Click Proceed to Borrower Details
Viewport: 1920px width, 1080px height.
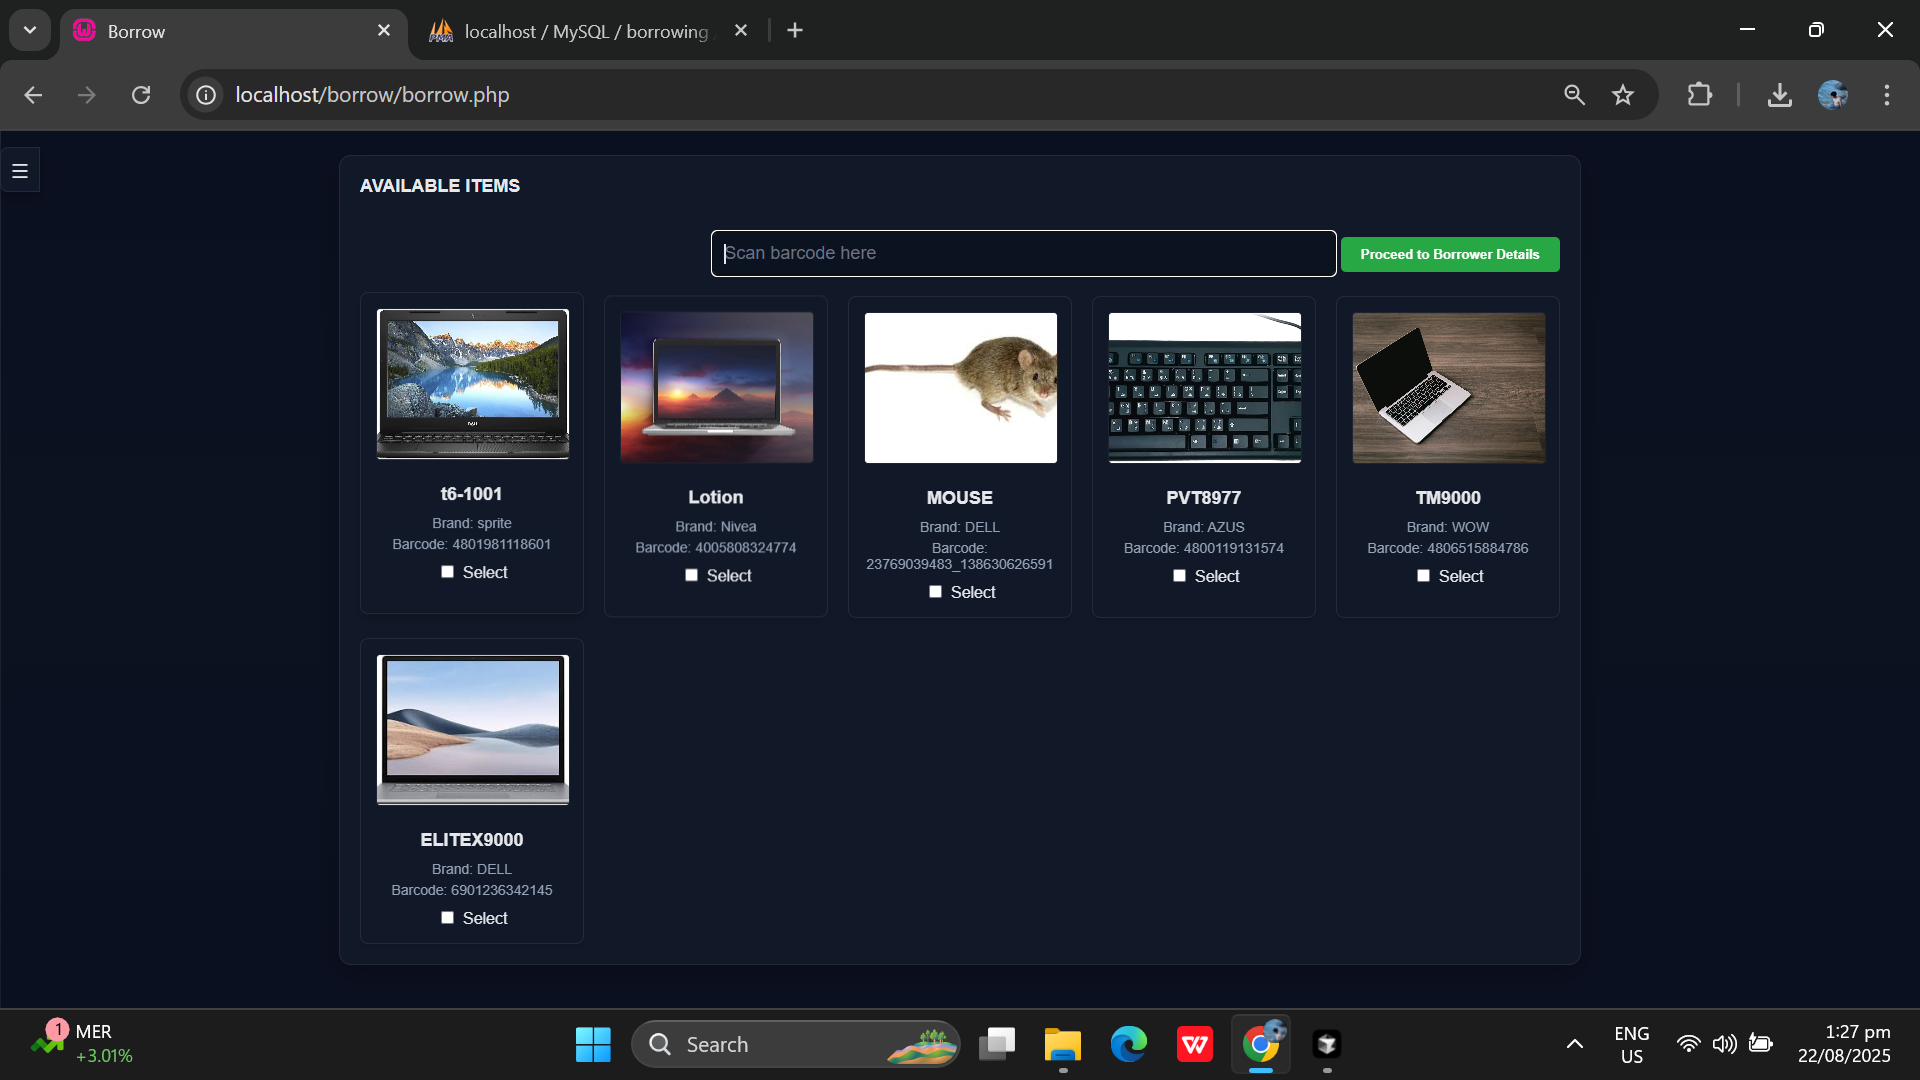tap(1449, 254)
